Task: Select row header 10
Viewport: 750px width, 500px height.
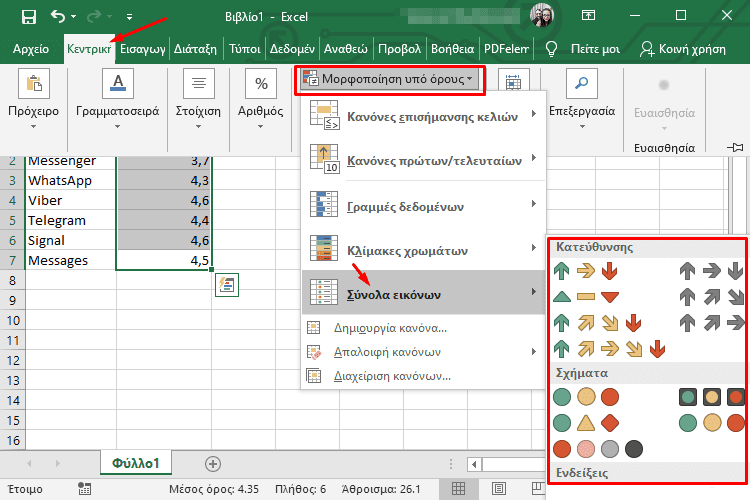Action: coord(13,320)
